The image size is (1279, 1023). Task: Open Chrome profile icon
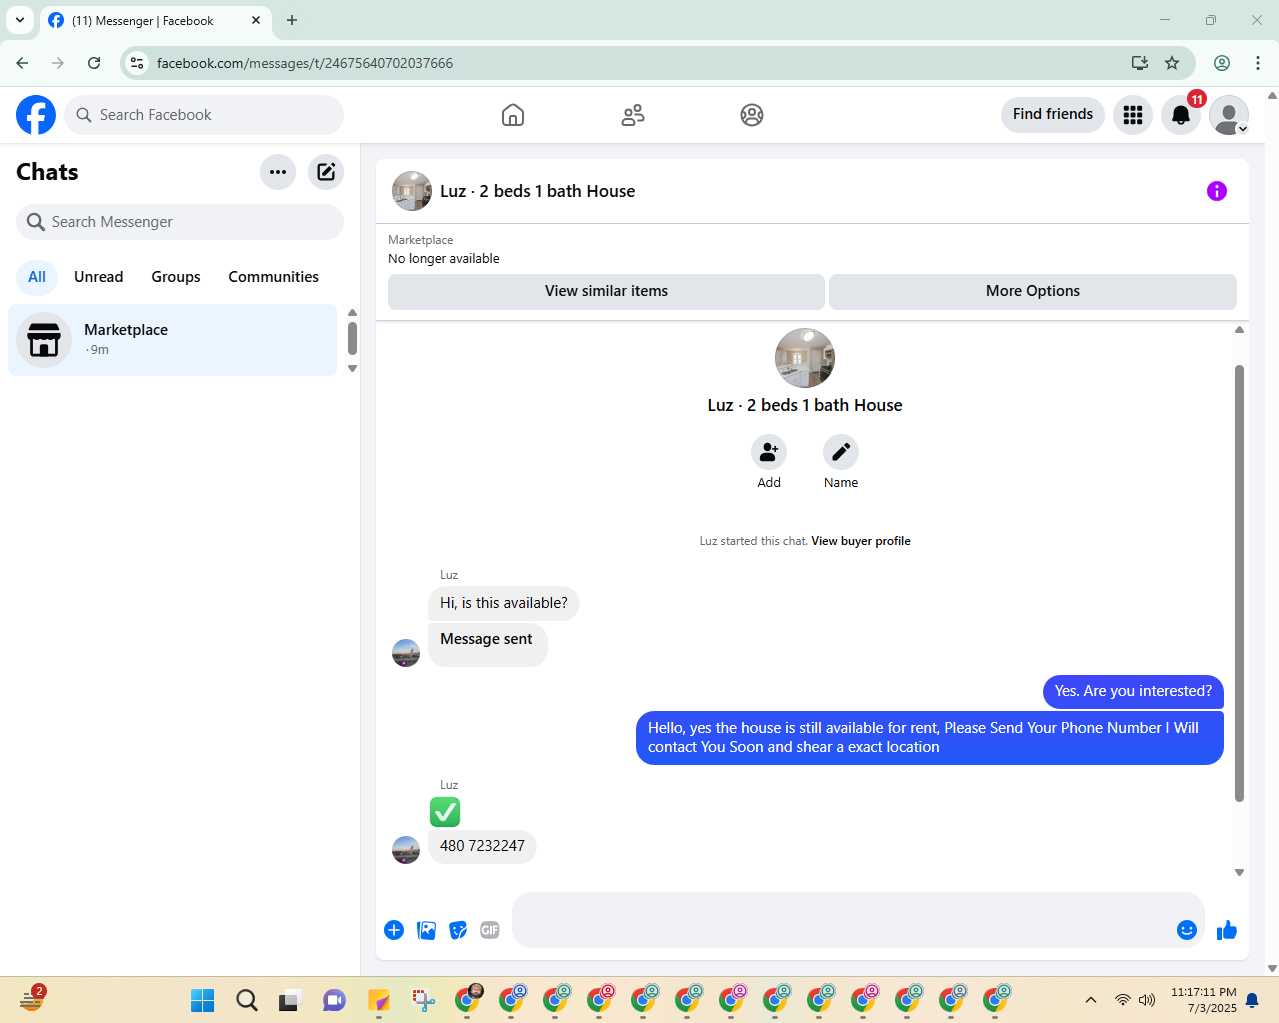click(x=1222, y=63)
